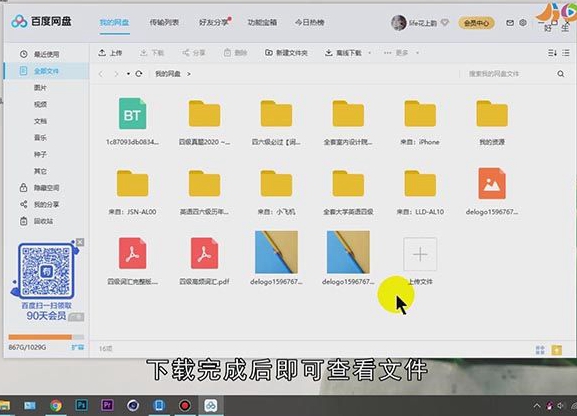Open the settings gear icon

[x=523, y=23]
